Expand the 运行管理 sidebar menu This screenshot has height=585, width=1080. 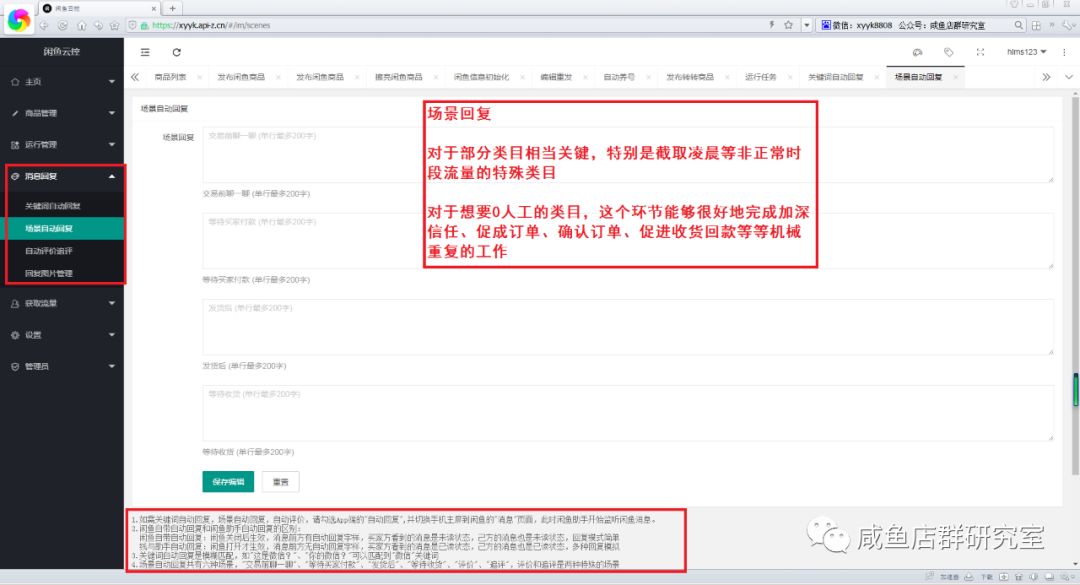[60, 145]
